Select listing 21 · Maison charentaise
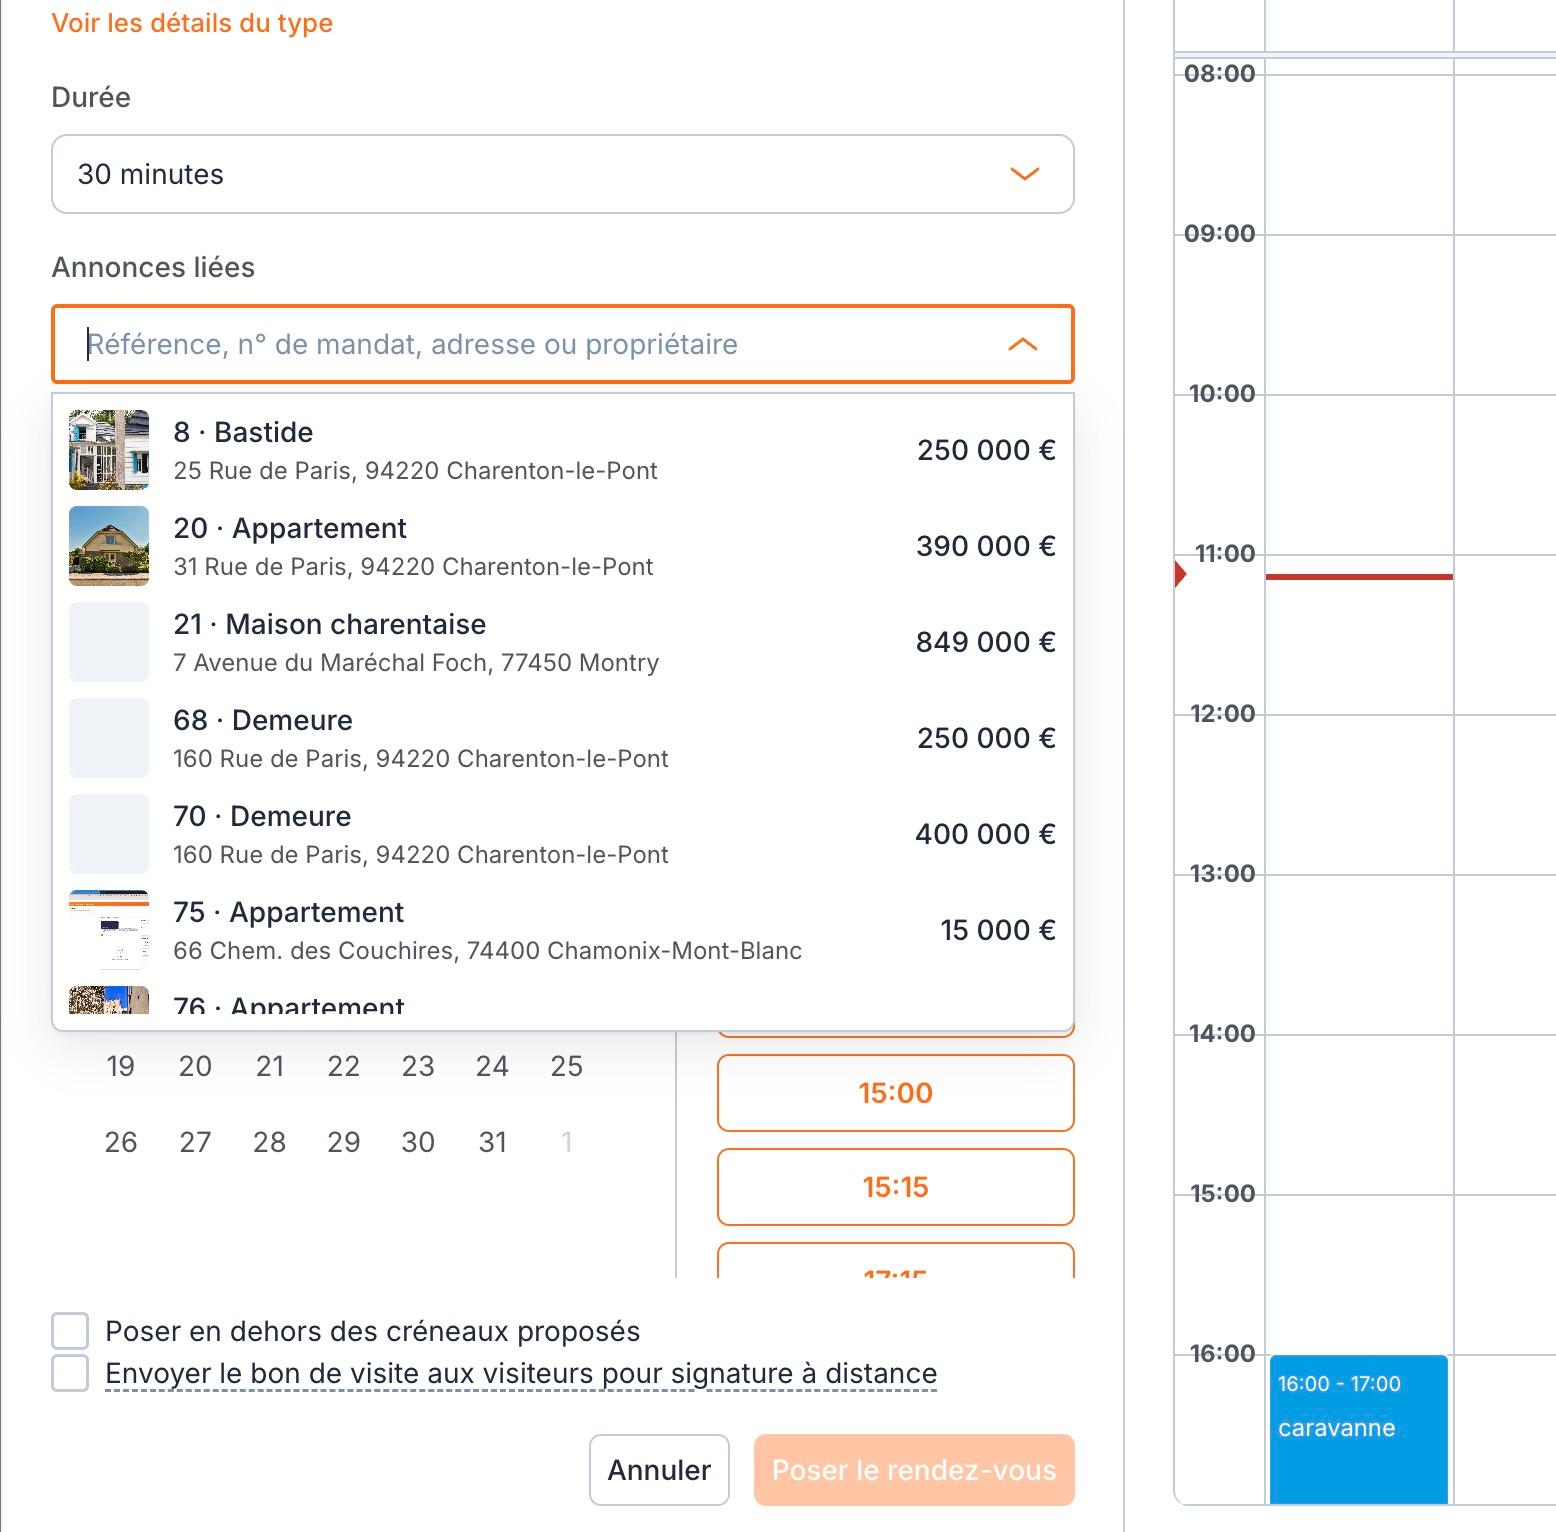 [563, 642]
